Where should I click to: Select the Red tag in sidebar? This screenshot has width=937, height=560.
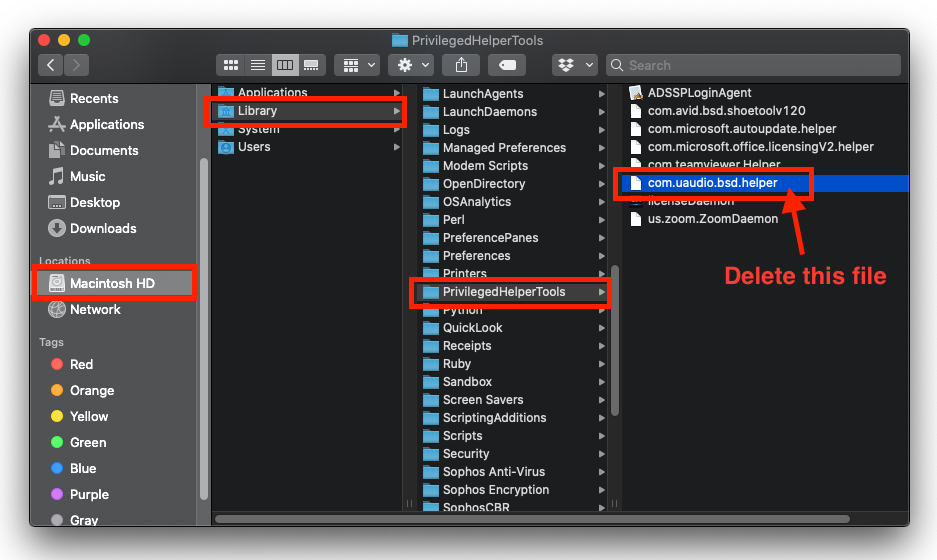point(81,364)
